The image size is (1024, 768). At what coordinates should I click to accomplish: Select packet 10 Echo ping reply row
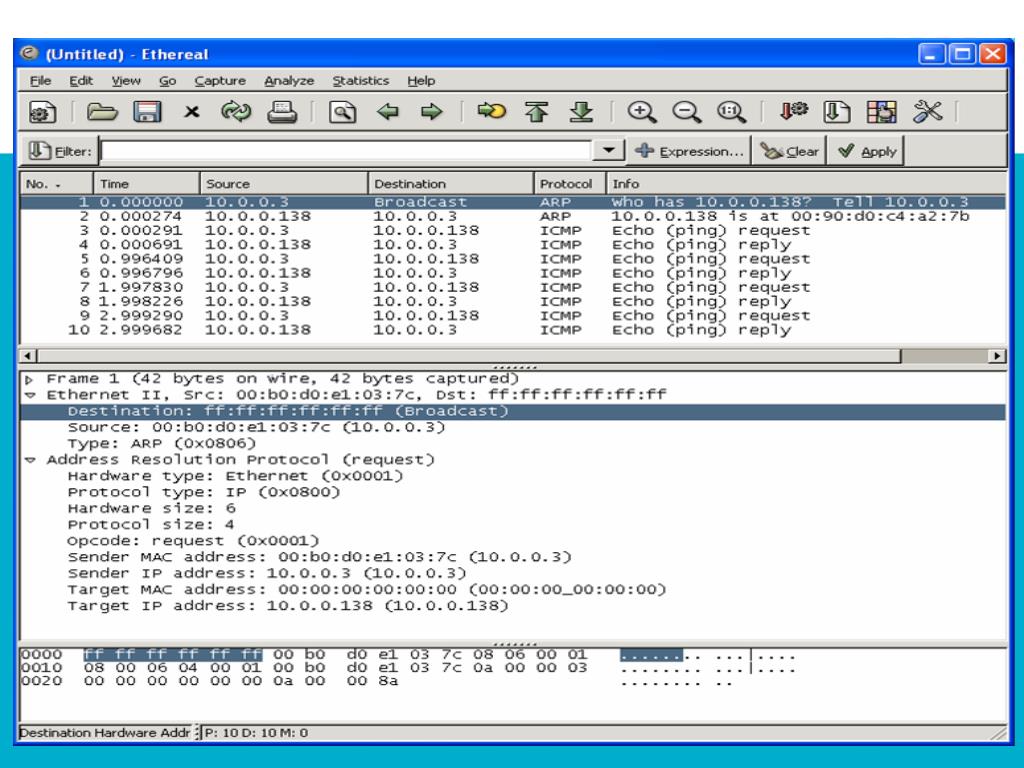point(513,330)
